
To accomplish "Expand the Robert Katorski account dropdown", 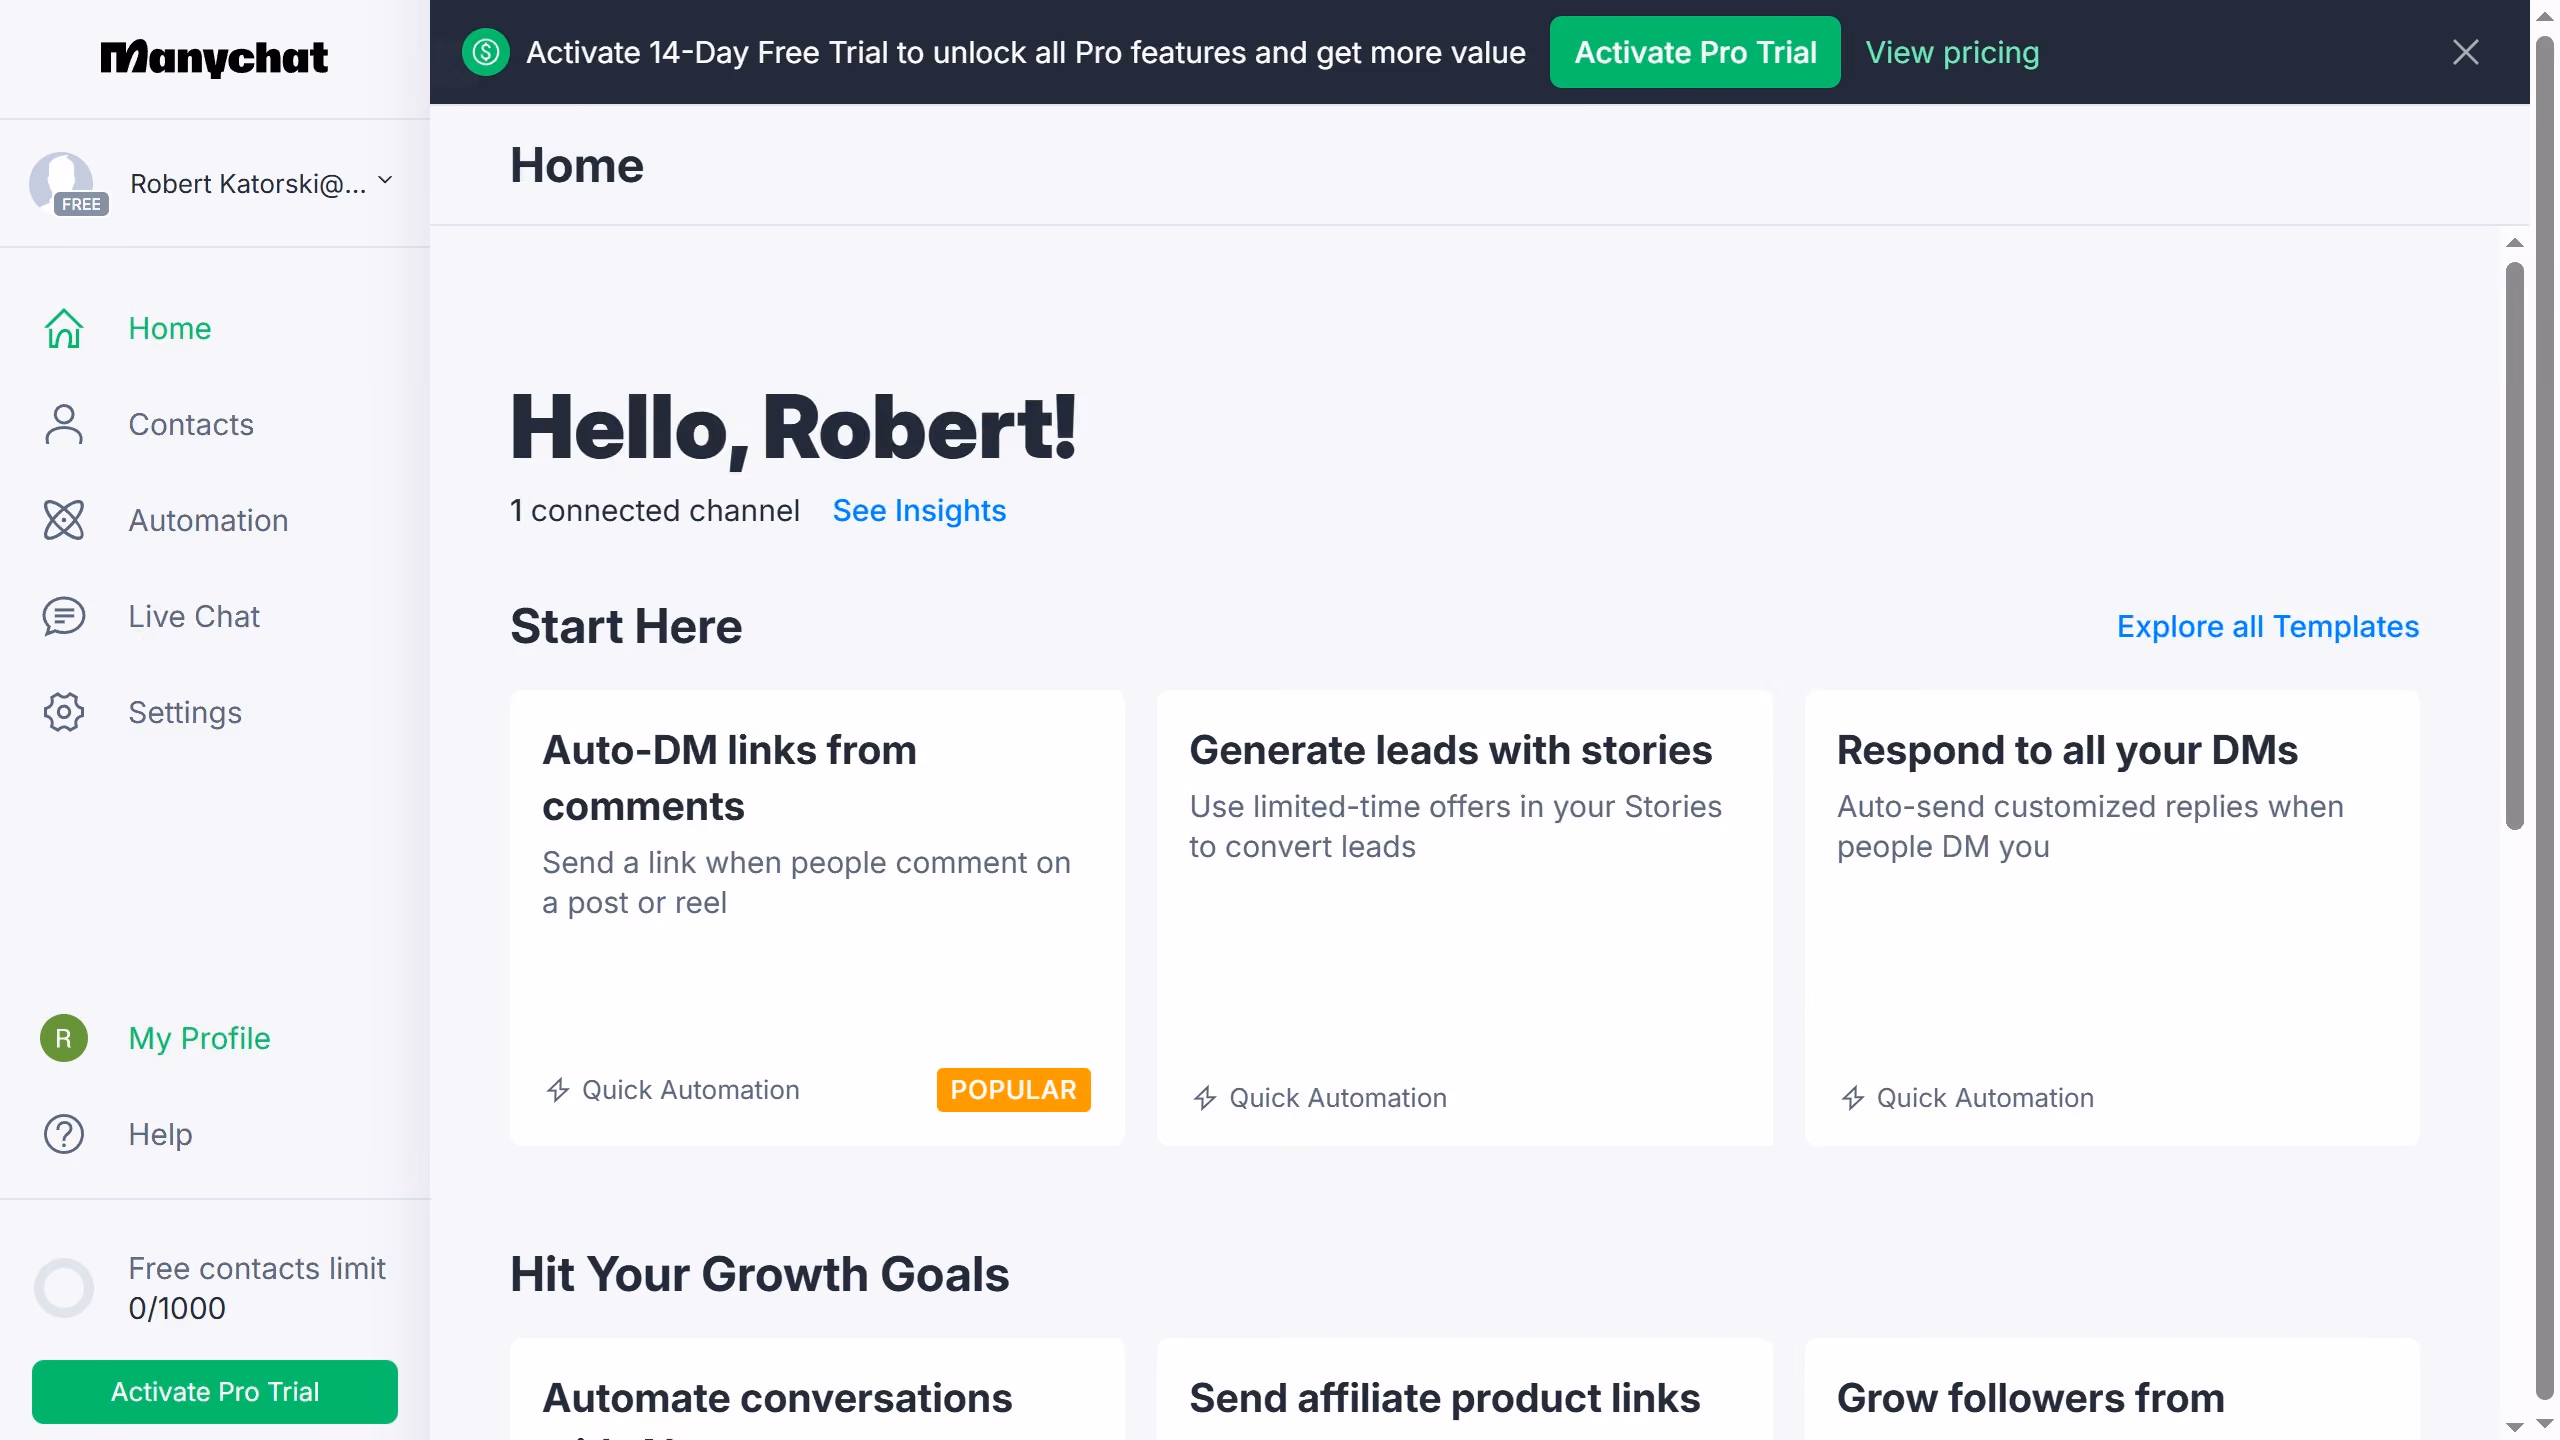I will 385,181.
